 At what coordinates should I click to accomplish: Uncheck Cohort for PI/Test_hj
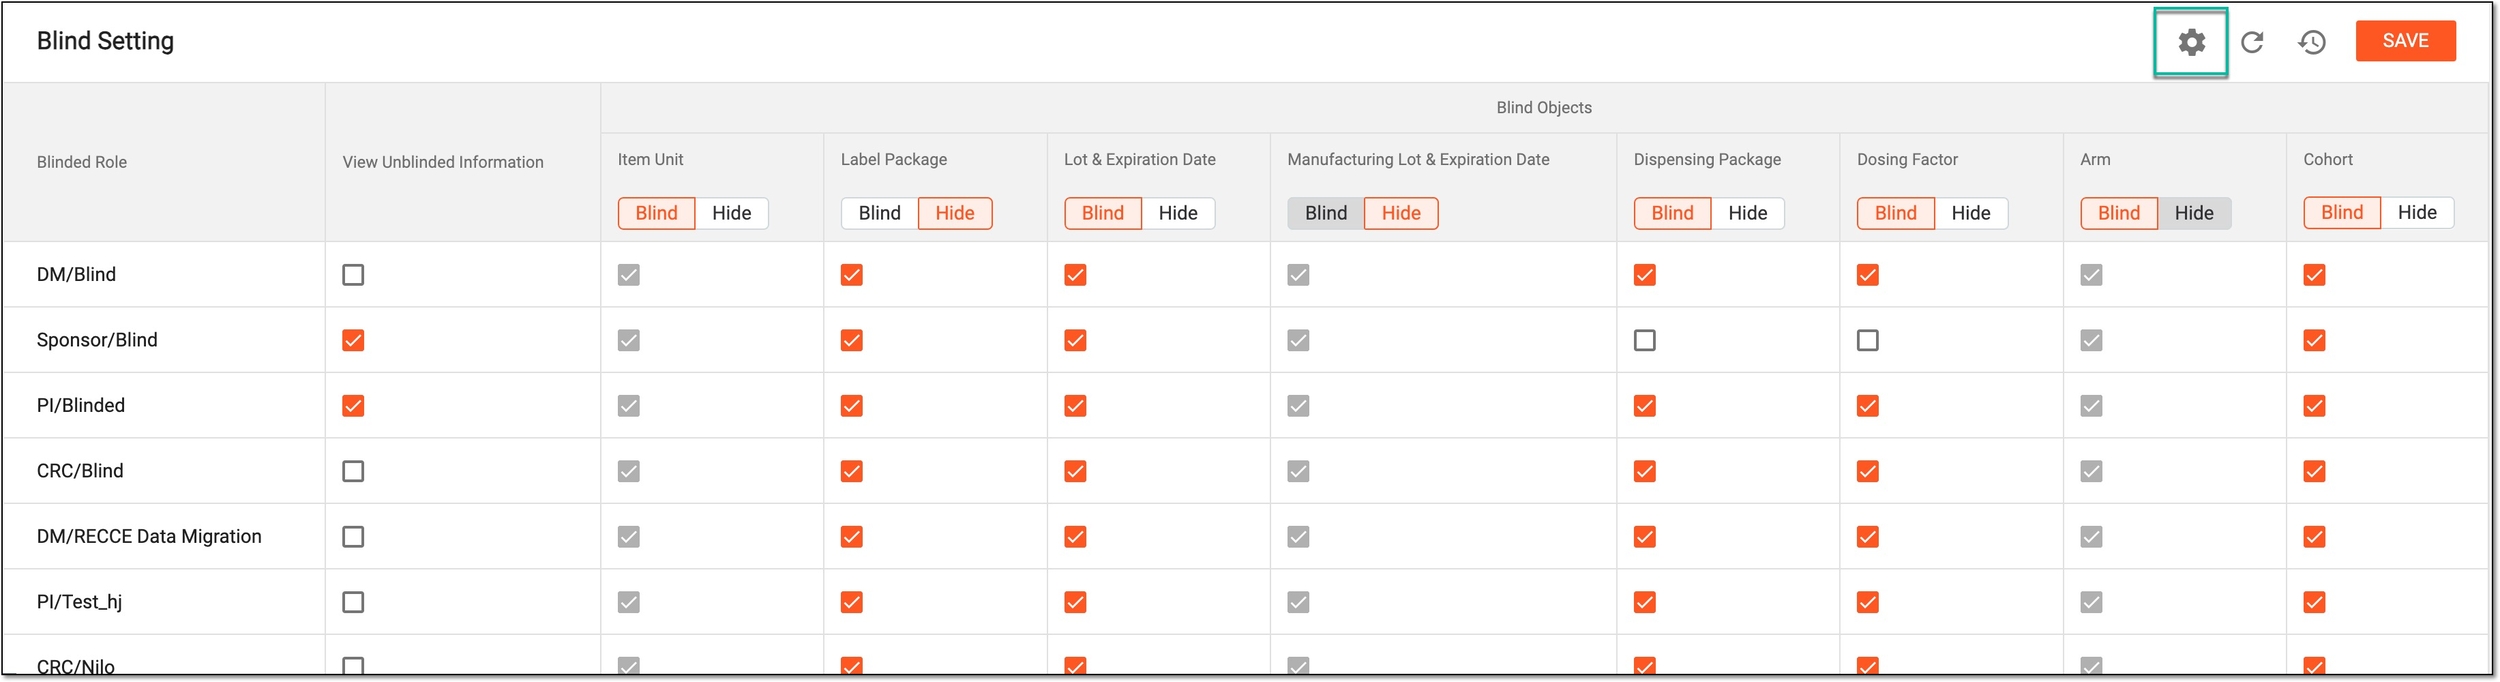[x=2315, y=602]
